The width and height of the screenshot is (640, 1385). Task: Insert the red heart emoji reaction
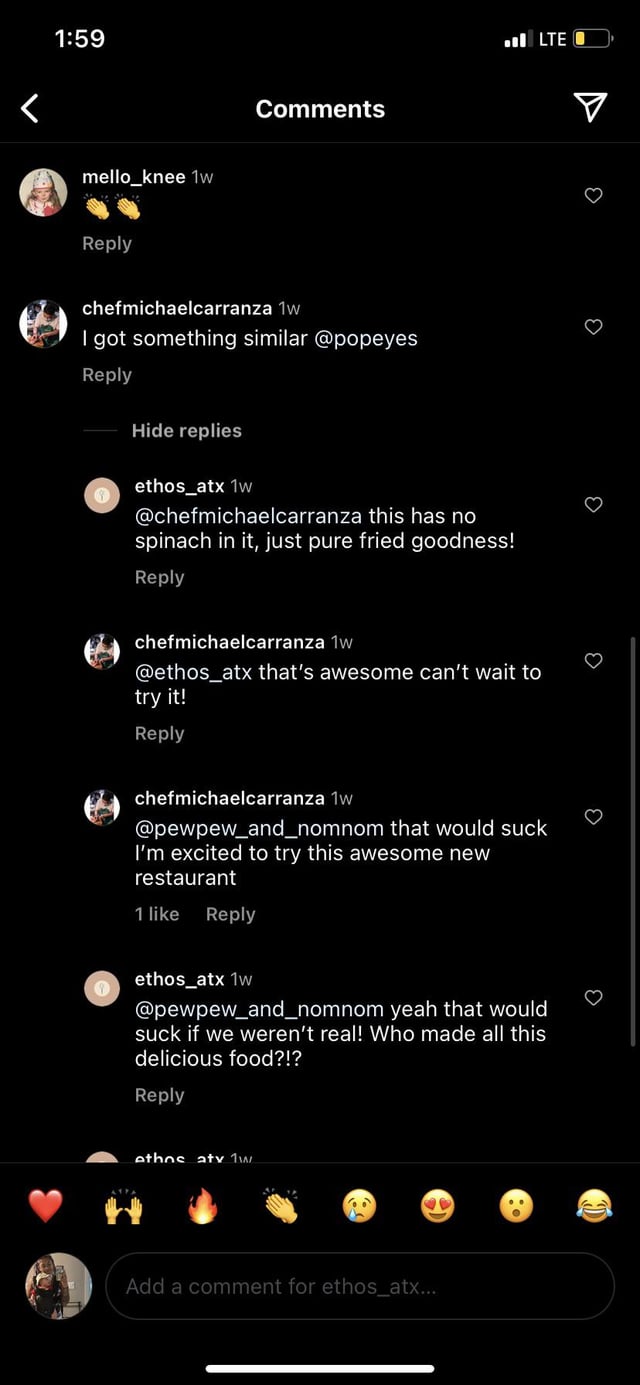click(x=45, y=1207)
